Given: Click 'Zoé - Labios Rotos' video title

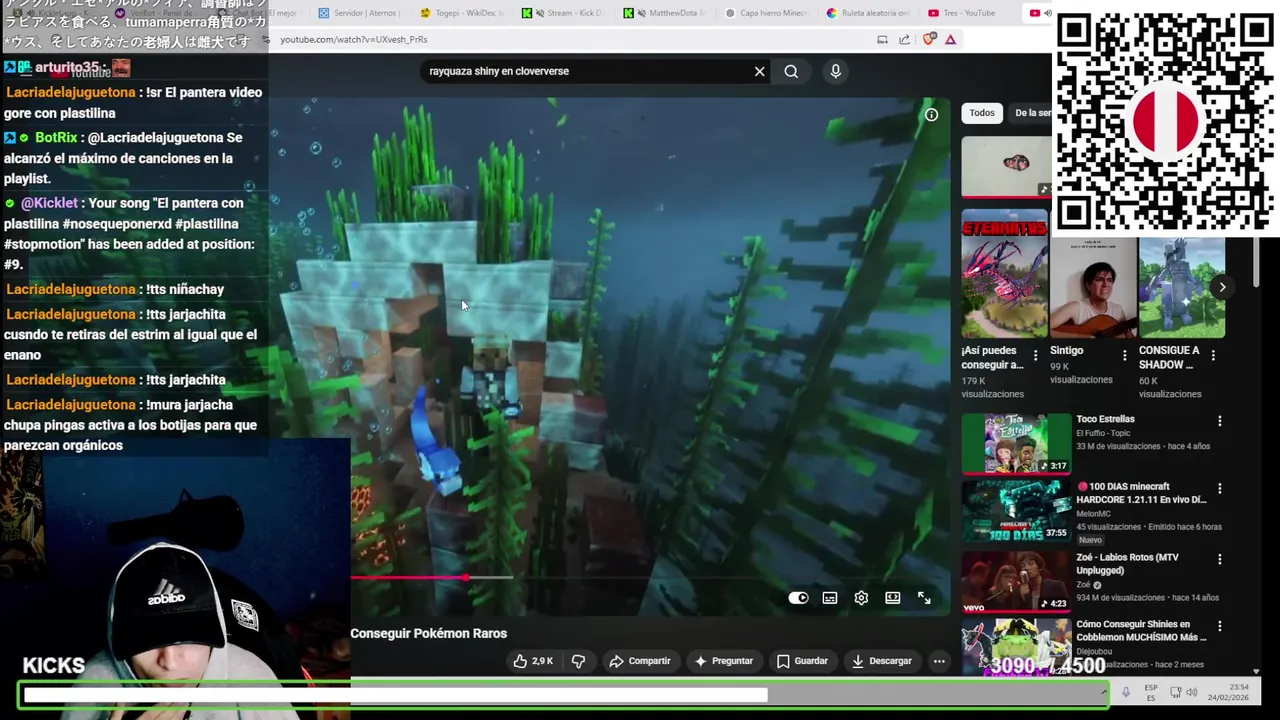Looking at the screenshot, I should click(x=1127, y=563).
